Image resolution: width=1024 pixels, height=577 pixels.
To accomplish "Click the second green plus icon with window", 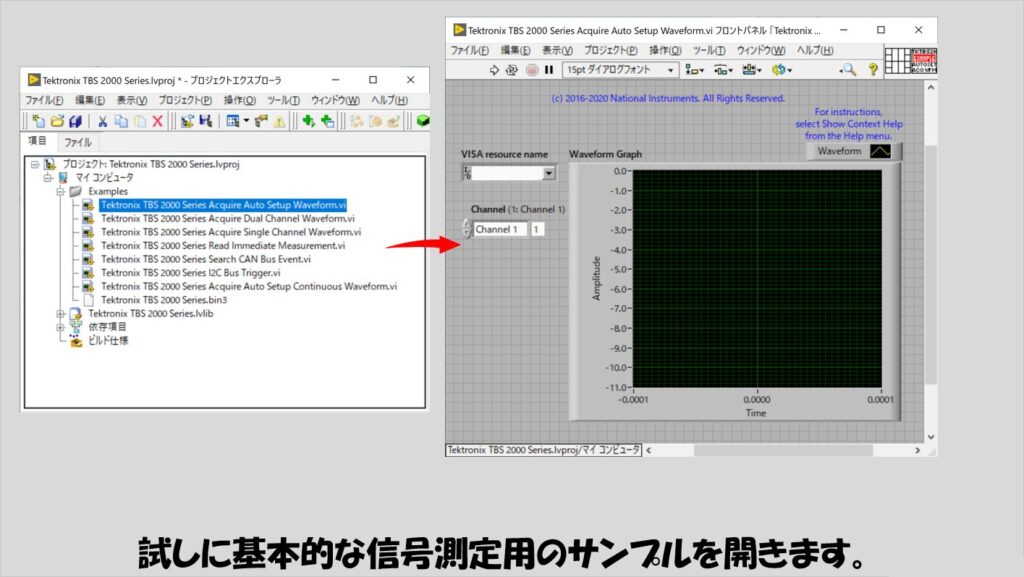I will click(327, 121).
